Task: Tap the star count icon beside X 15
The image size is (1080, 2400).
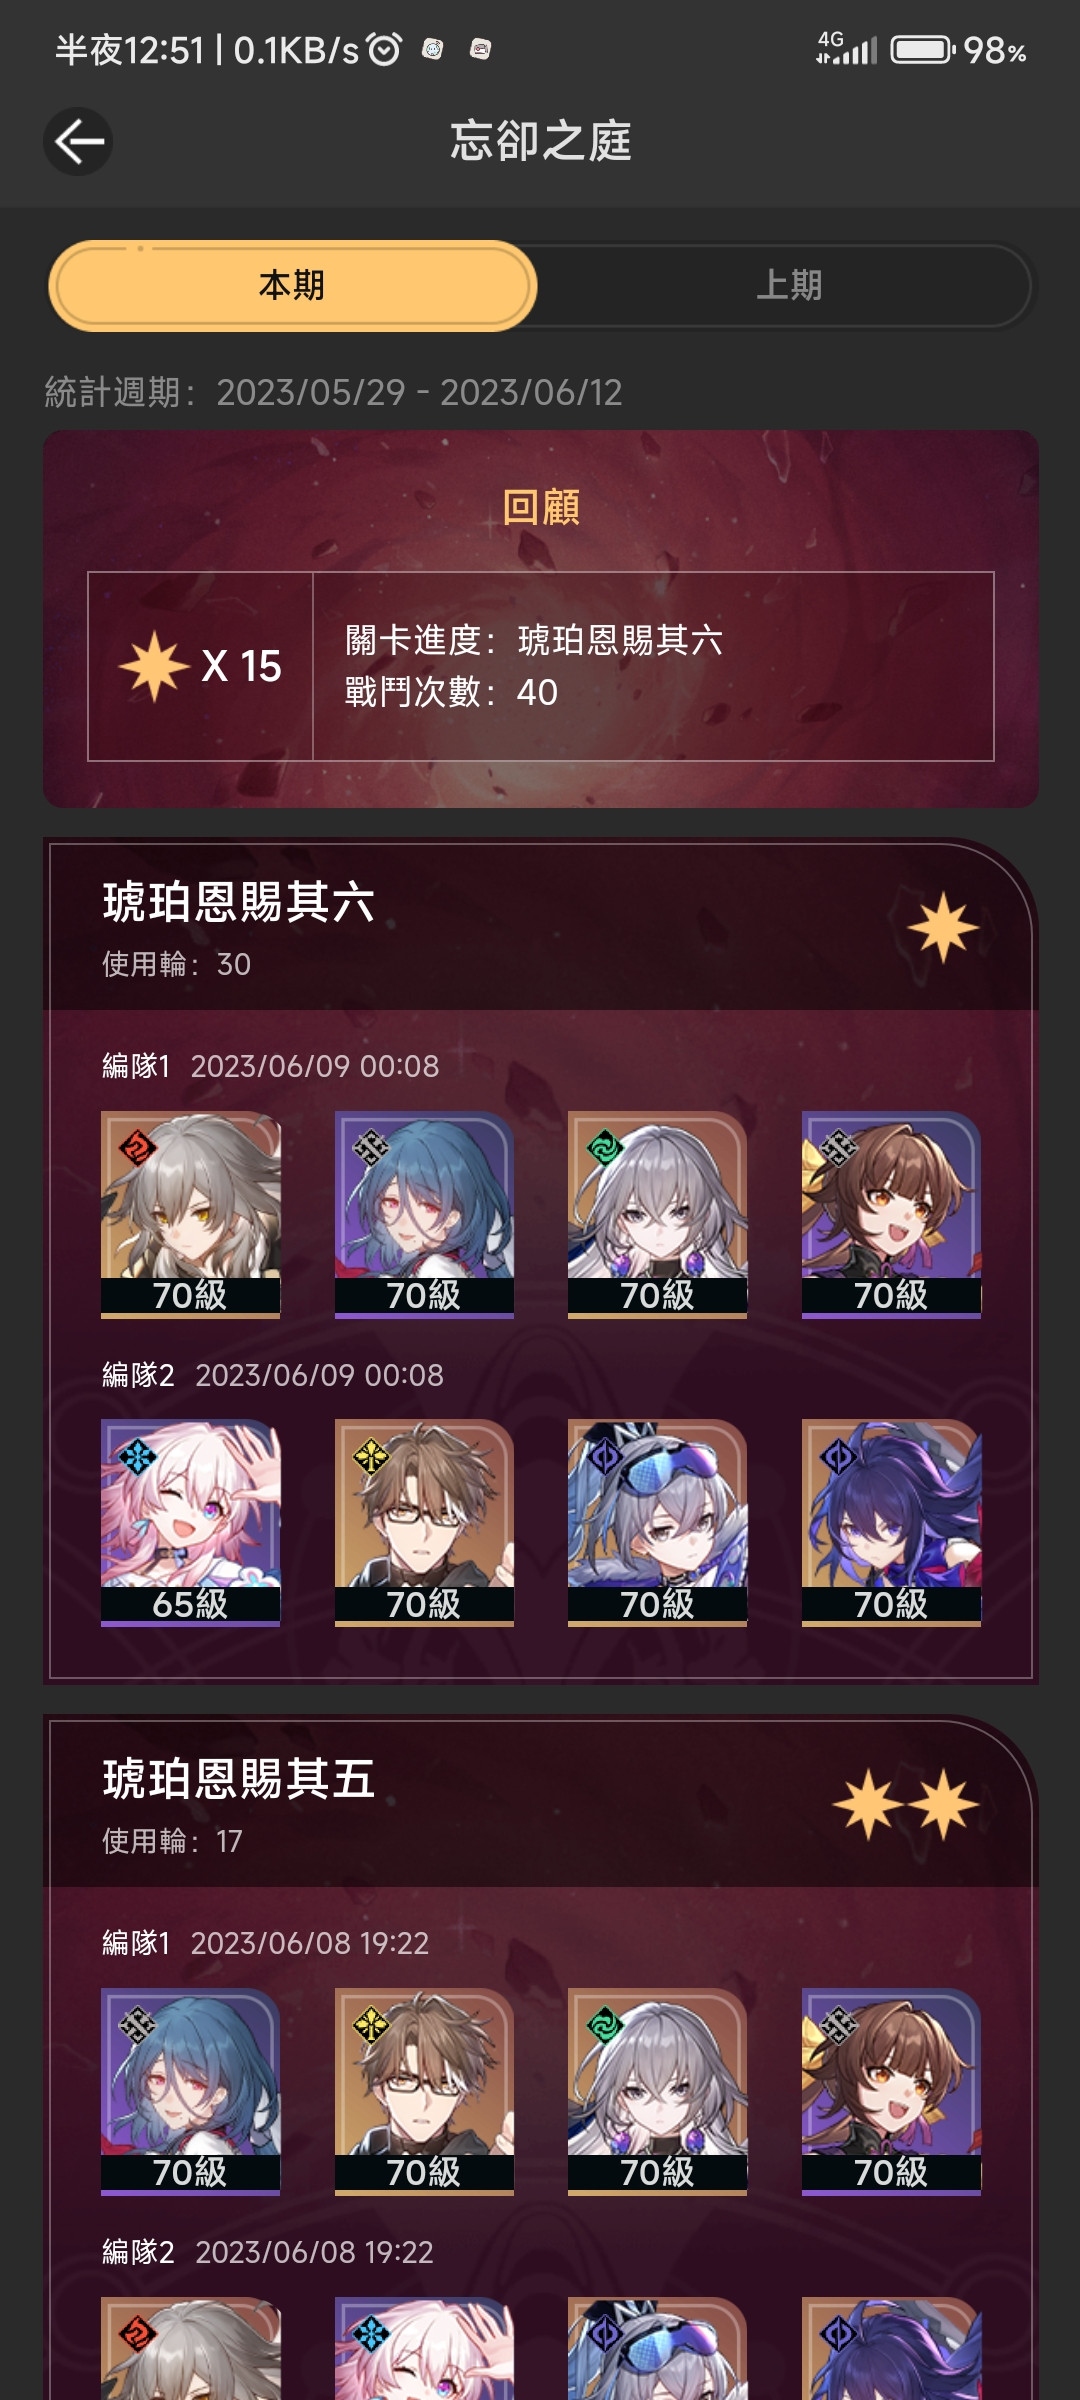Action: click(154, 666)
